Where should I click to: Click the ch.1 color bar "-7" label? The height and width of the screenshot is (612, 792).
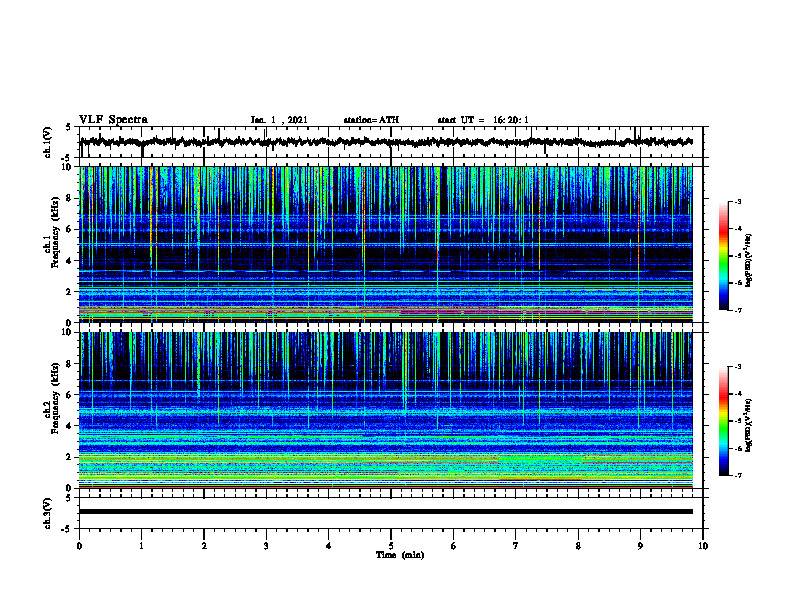[x=737, y=310]
